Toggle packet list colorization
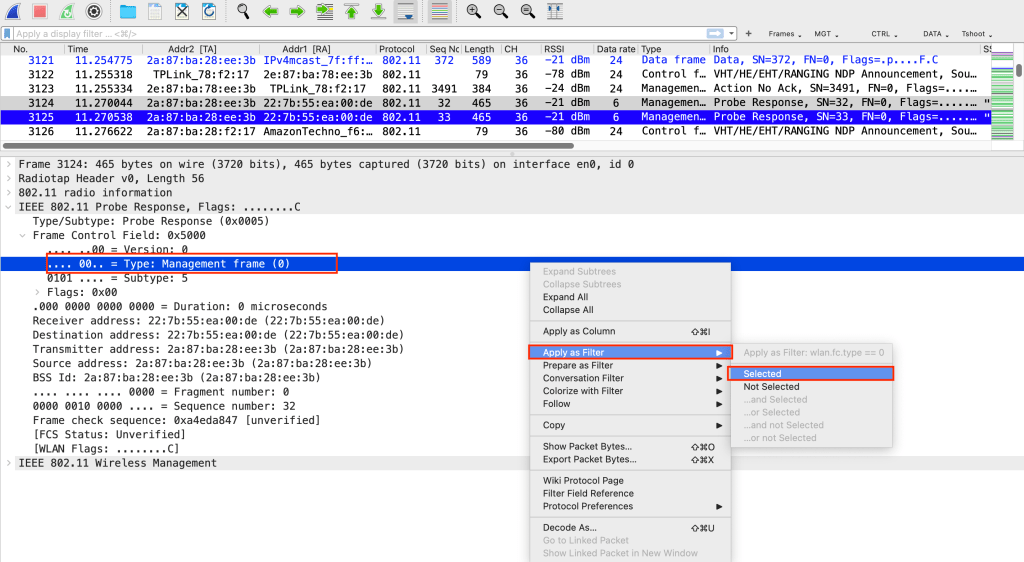 pyautogui.click(x=438, y=12)
